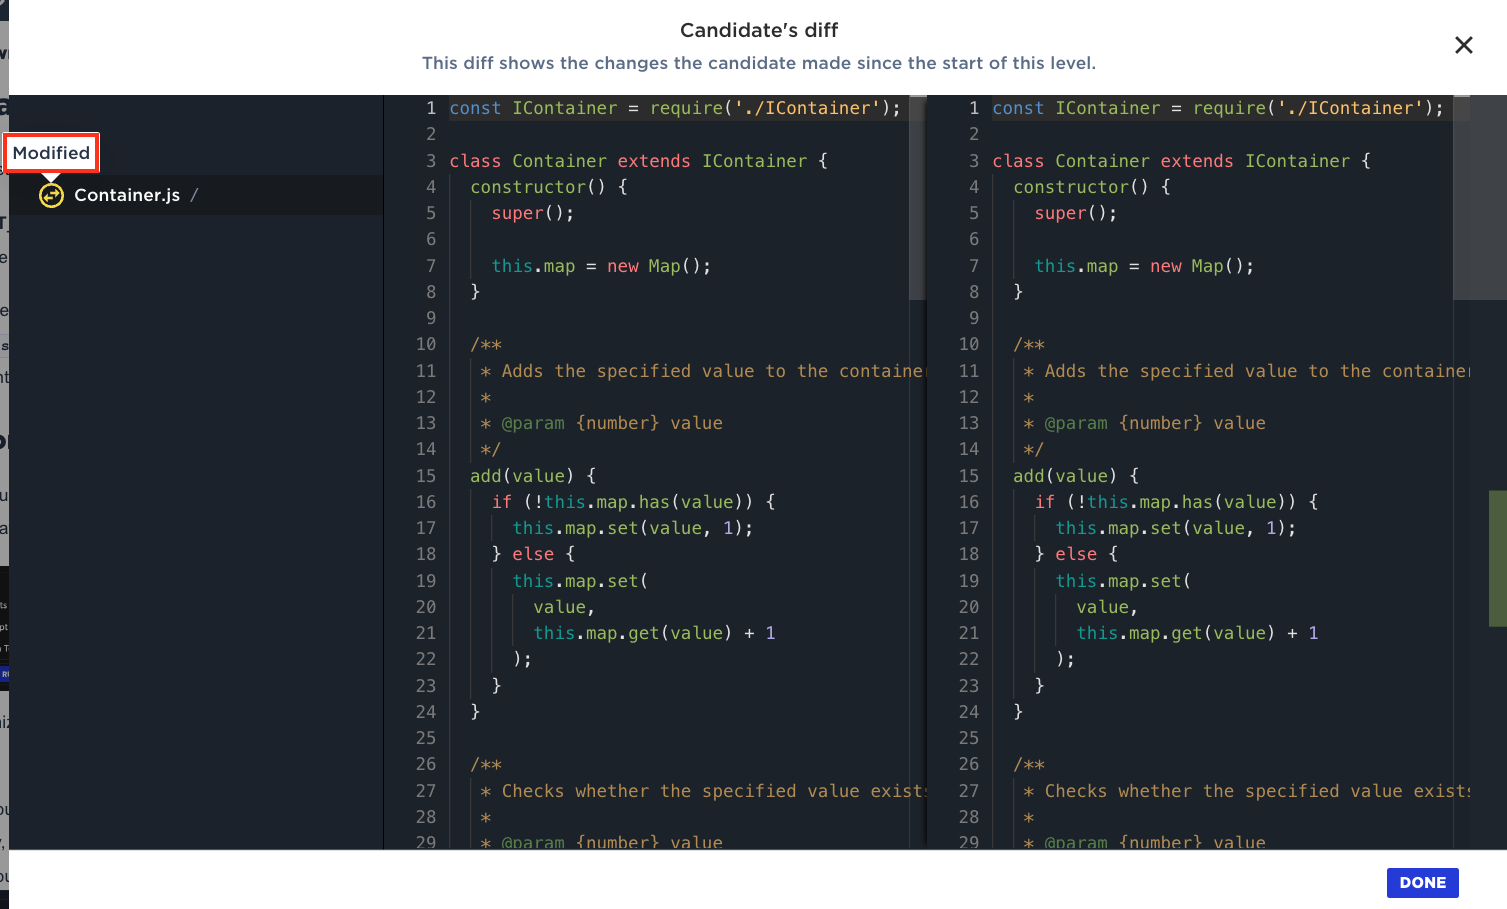Viewport: 1507px width, 909px height.
Task: Click '@param {number} value' on right line 13
Action: coord(1154,423)
